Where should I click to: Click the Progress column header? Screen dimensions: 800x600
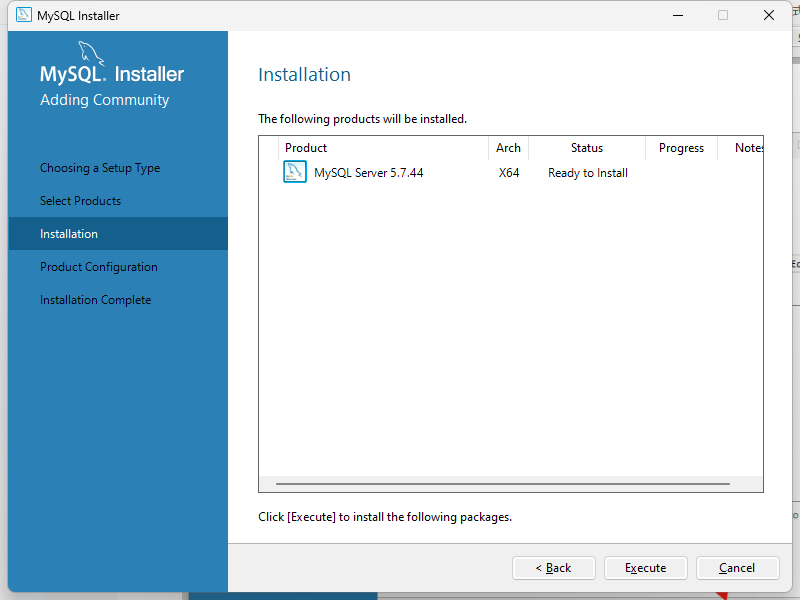pyautogui.click(x=681, y=148)
